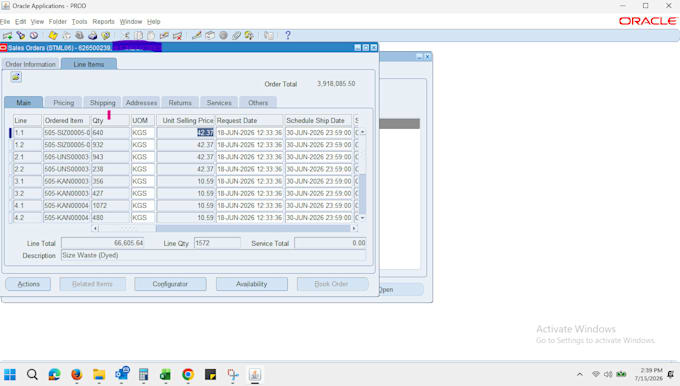Click the Related Items button
The image size is (680, 386).
coord(92,284)
